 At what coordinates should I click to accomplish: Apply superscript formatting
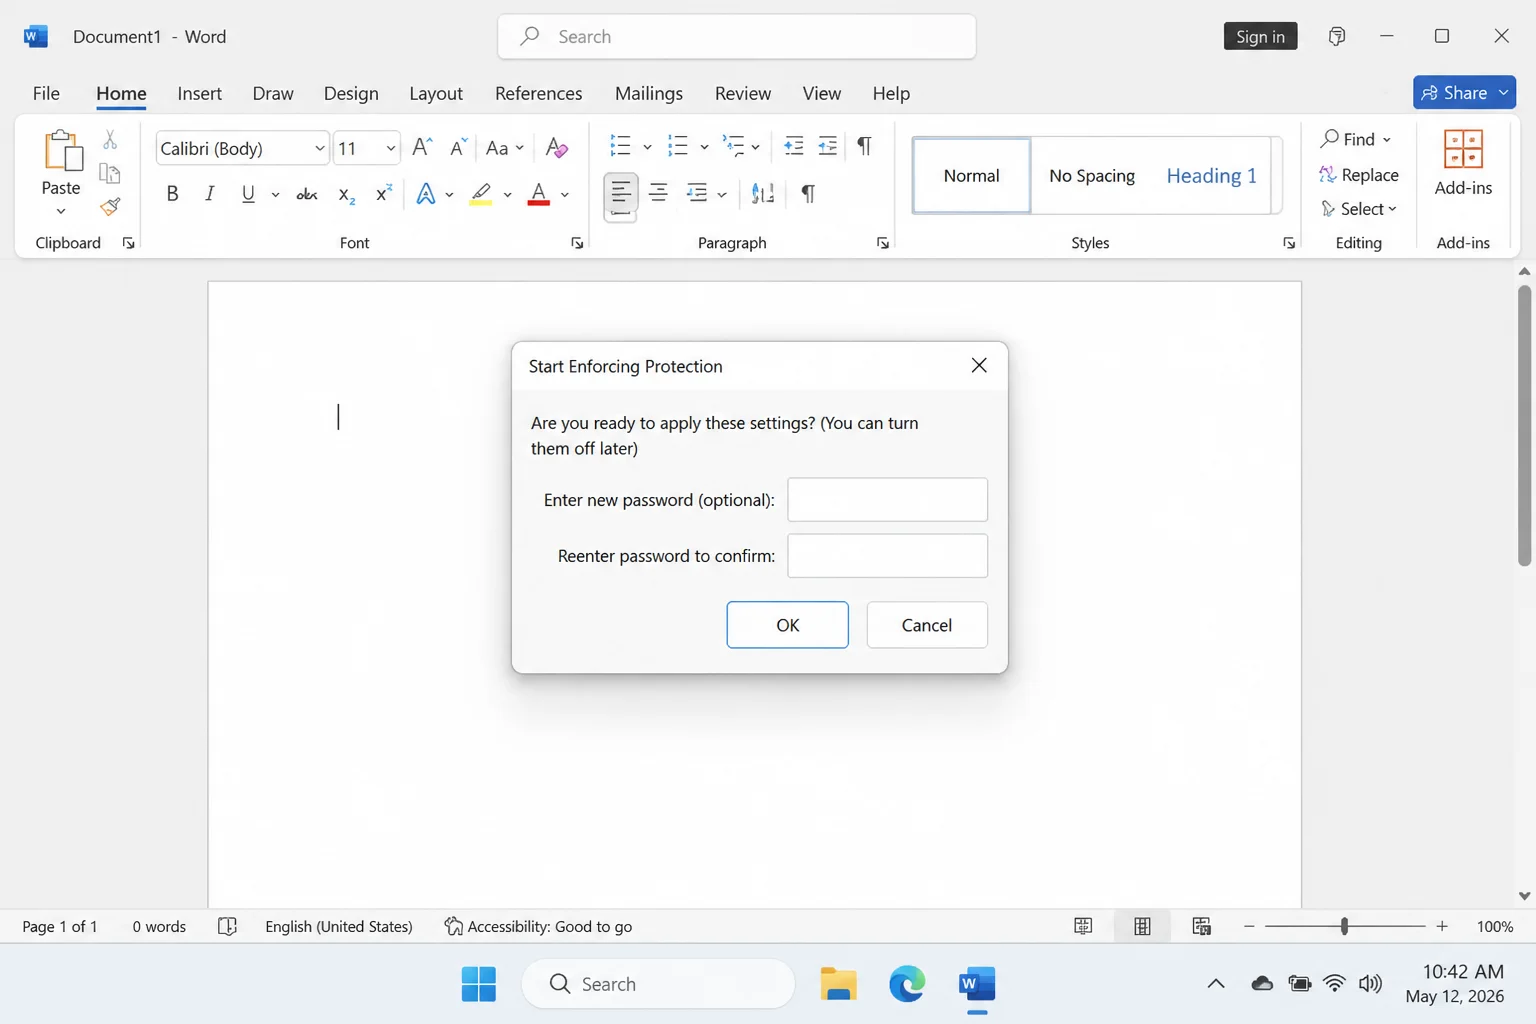point(383,194)
